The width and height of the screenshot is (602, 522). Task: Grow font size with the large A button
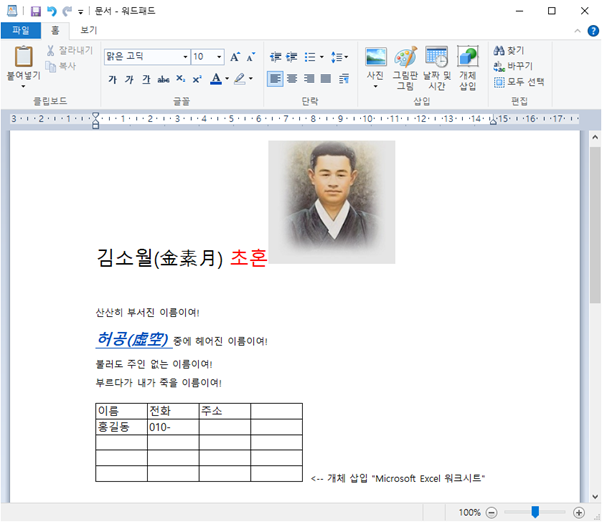pos(235,57)
